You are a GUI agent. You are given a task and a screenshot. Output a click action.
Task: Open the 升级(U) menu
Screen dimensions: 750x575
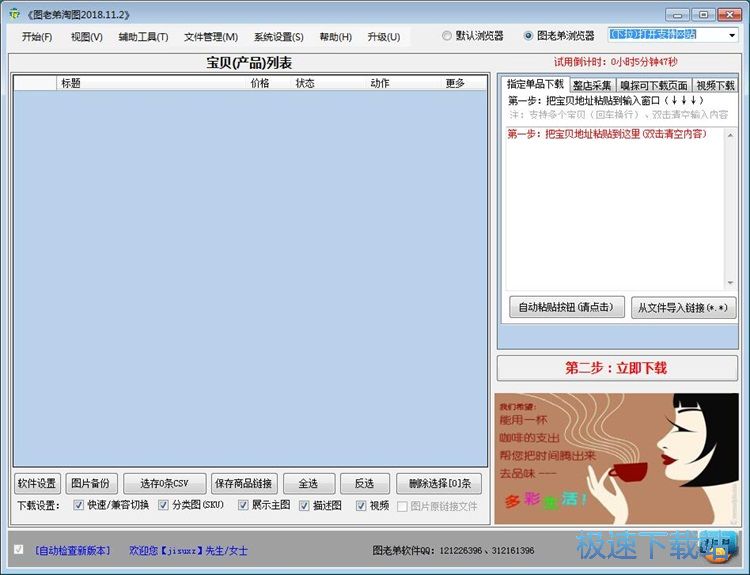coord(384,37)
